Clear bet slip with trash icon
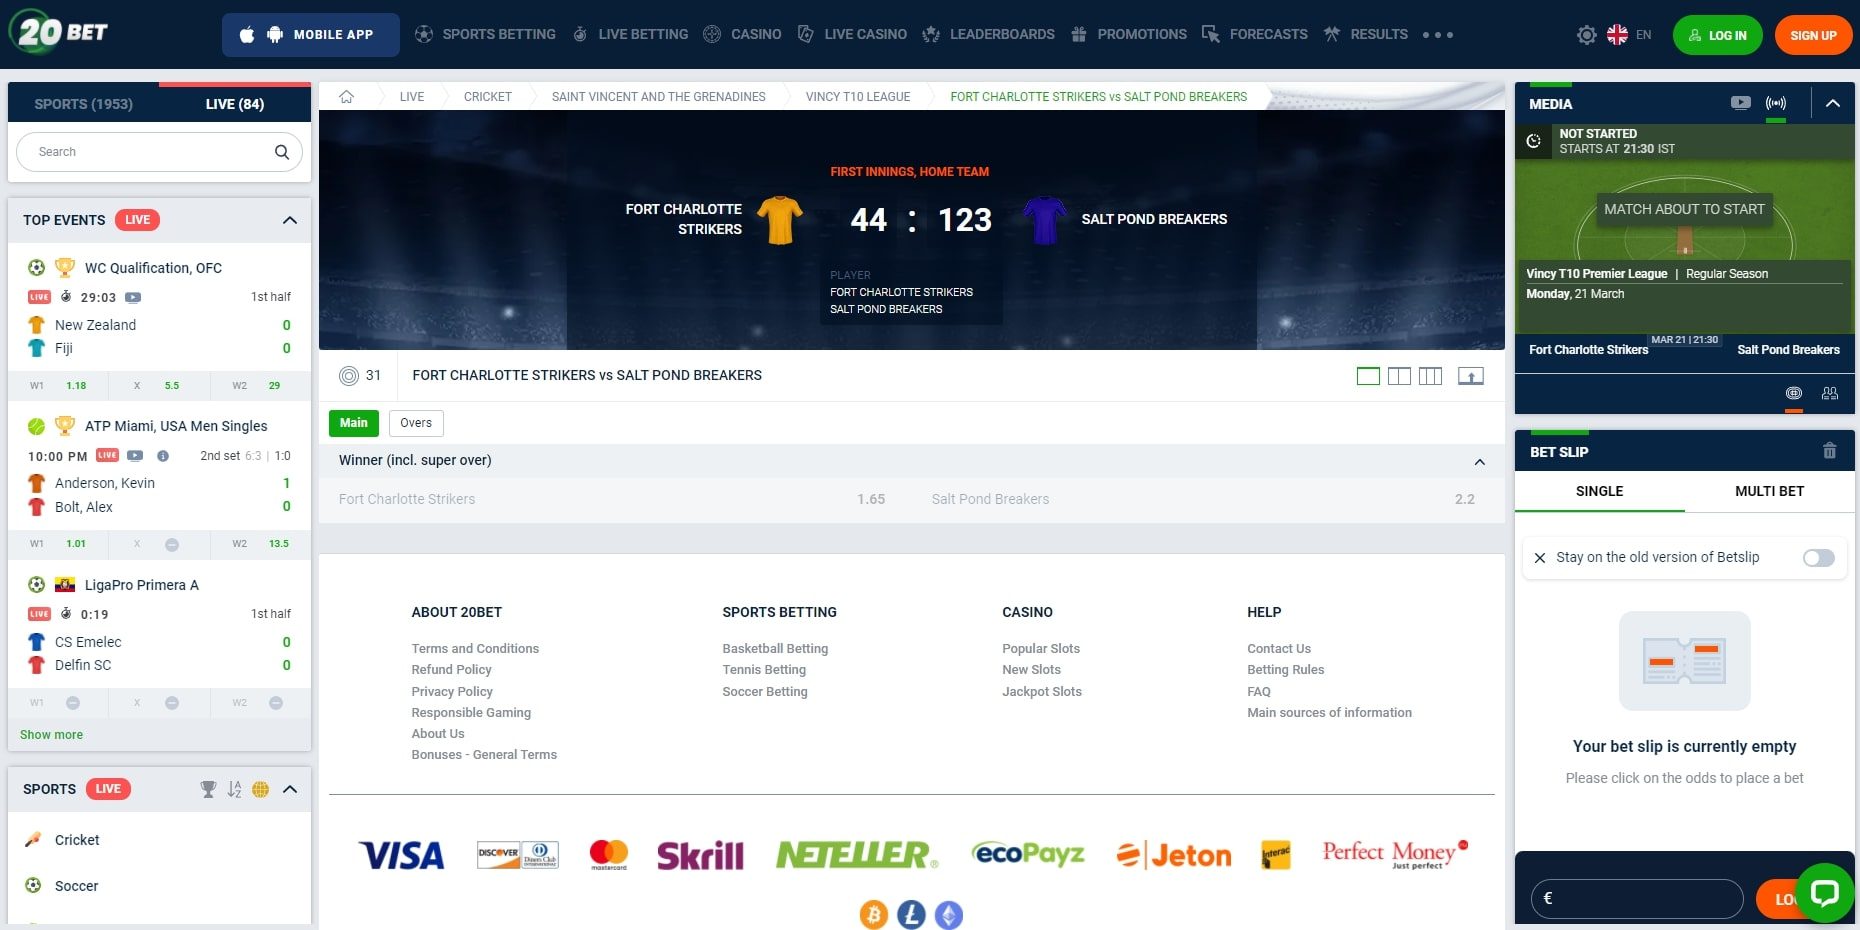1860x930 pixels. tap(1830, 451)
